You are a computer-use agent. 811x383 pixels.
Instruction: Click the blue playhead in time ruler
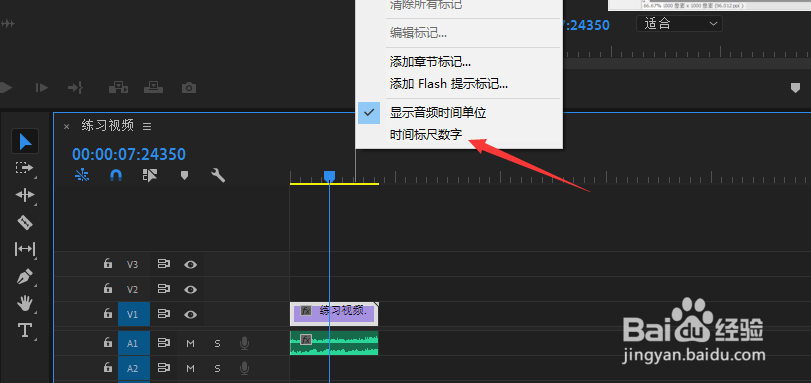(x=329, y=176)
